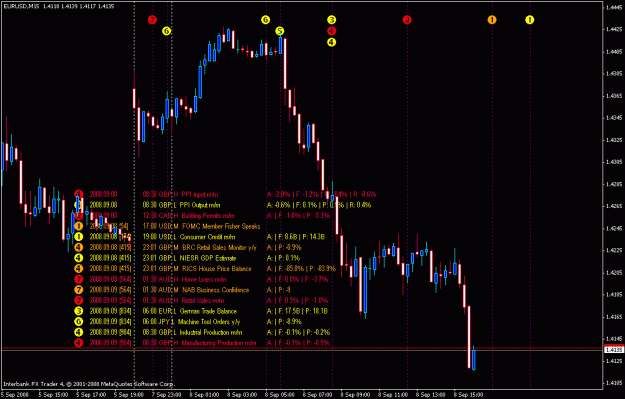The height and width of the screenshot is (399, 625).
Task: Select the 'Manufacturing Production m/m' event text
Action: click(219, 343)
